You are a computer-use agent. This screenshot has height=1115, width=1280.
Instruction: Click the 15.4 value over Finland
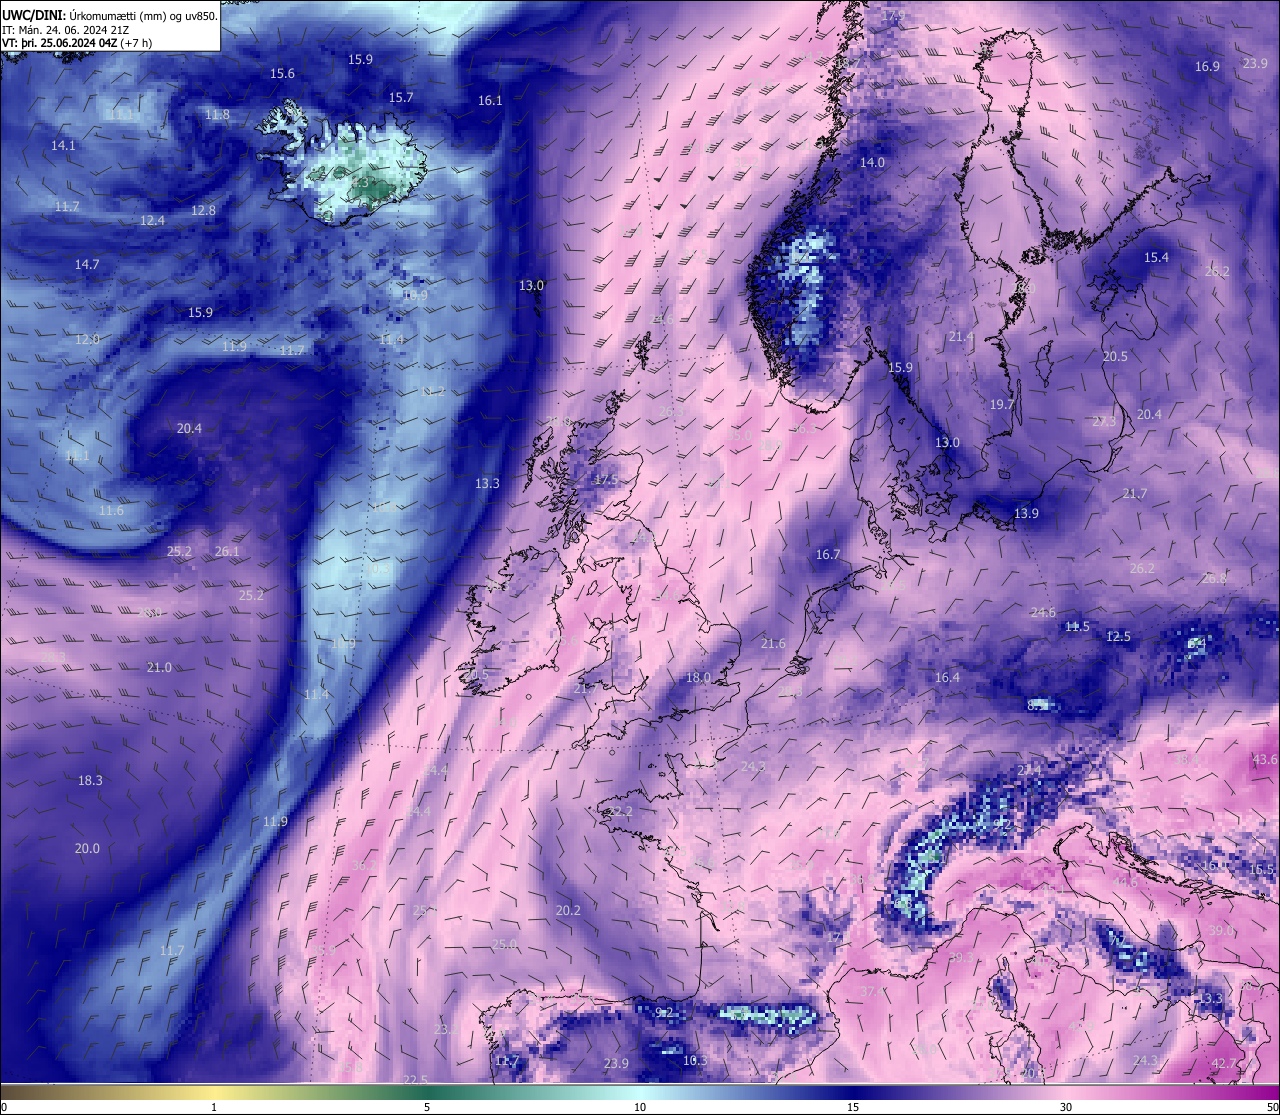point(1156,258)
